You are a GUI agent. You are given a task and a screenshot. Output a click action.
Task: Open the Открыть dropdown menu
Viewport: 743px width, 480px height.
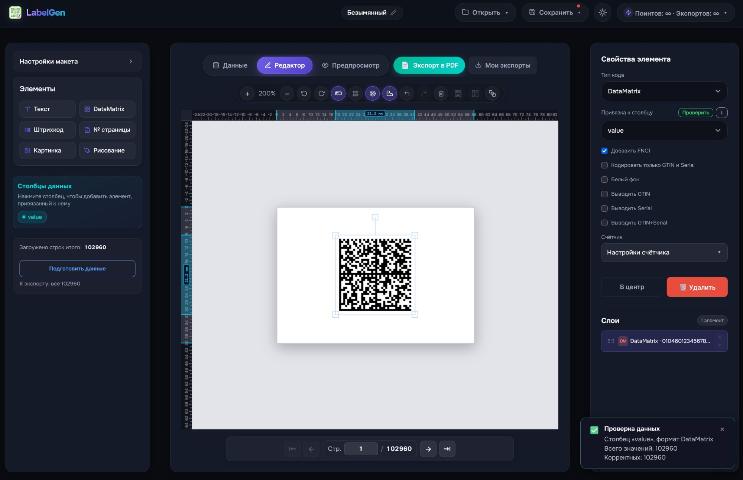(x=485, y=12)
